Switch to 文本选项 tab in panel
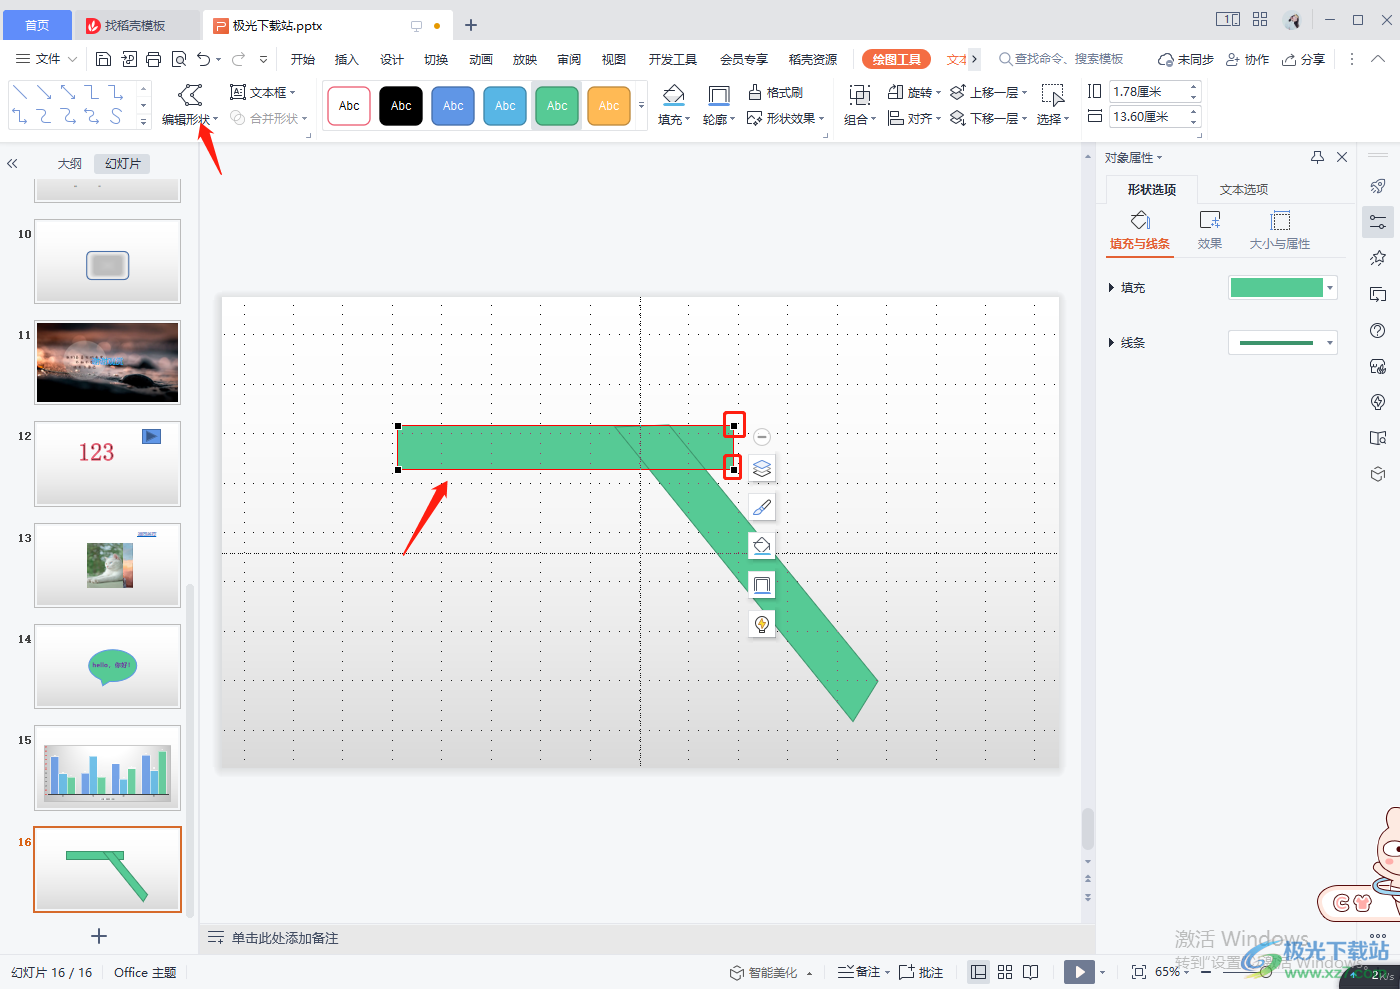The image size is (1400, 989). point(1244,189)
